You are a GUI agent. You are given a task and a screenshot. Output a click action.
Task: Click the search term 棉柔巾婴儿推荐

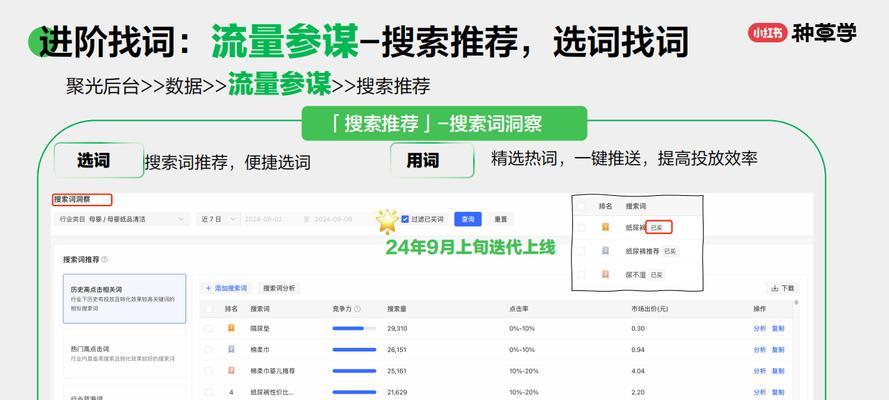pos(273,371)
